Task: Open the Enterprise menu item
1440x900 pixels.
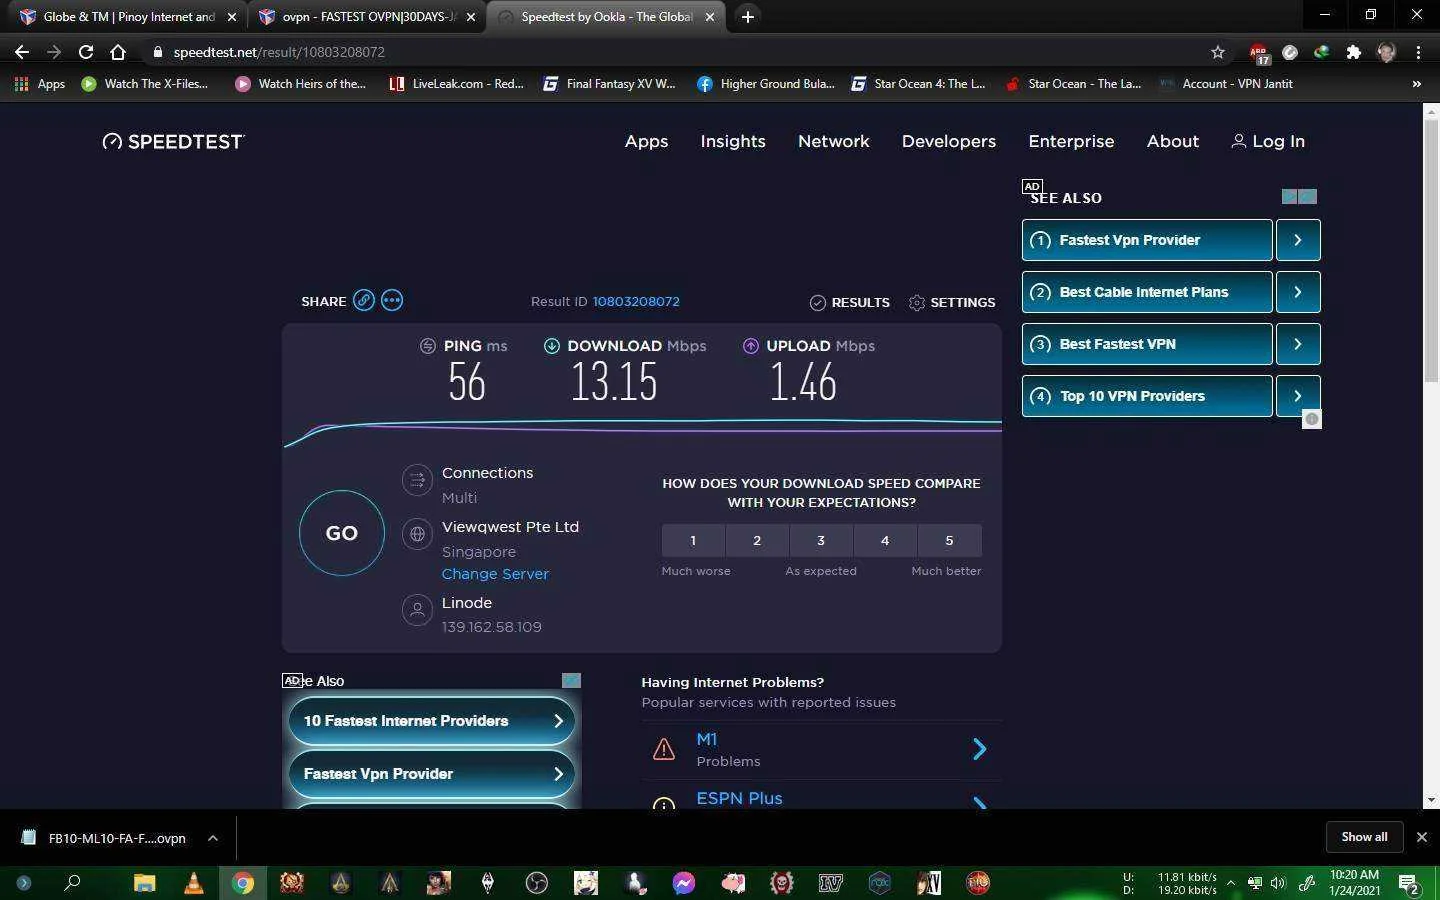Action: click(1071, 141)
